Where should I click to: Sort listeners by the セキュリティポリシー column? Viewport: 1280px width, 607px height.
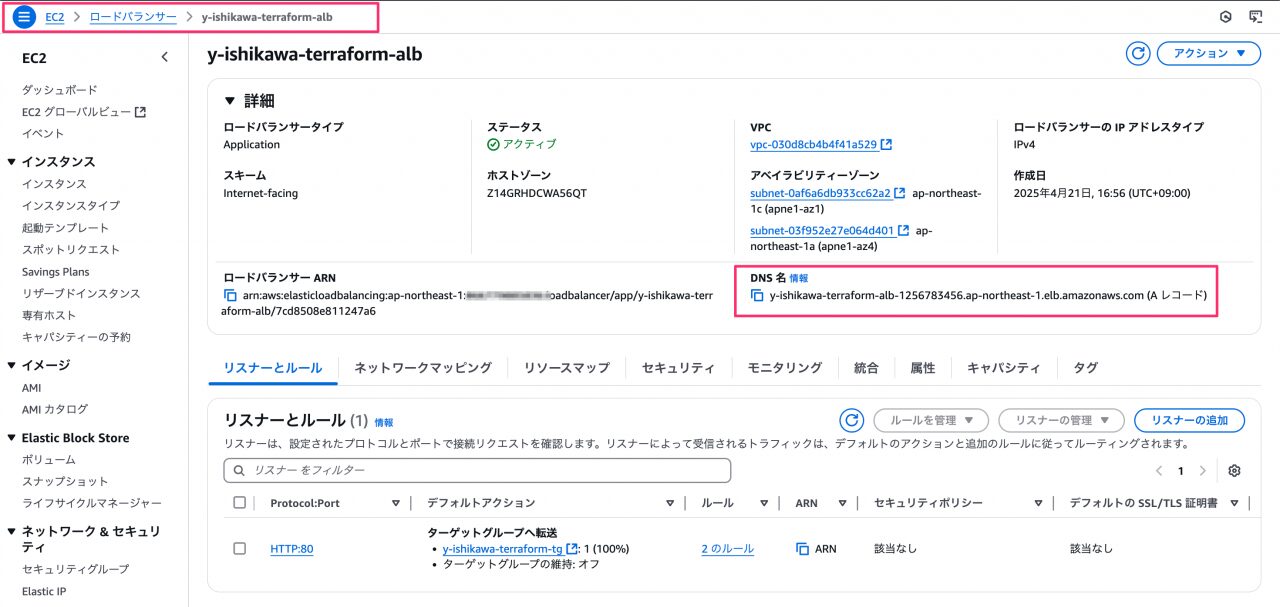pos(1039,503)
